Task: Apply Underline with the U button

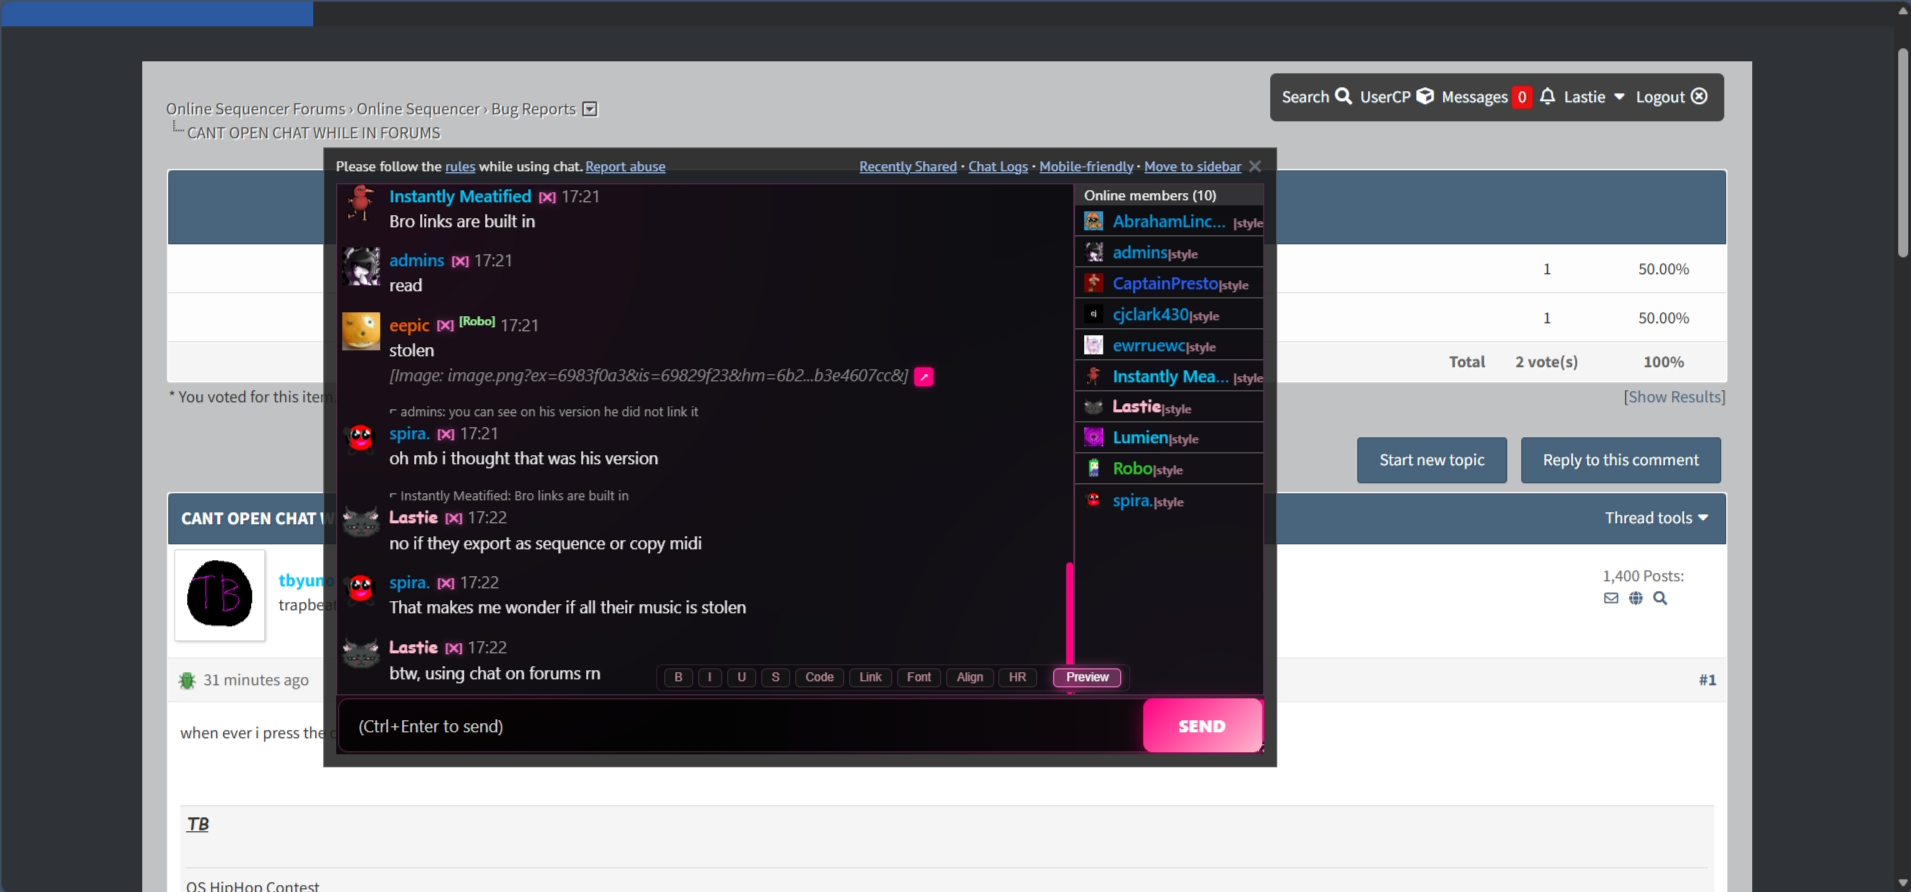Action: pyautogui.click(x=742, y=677)
